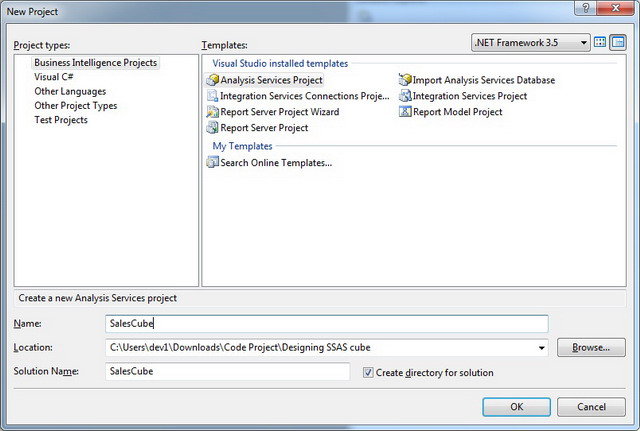Select Integration Services Connections Proje... label

304,96
